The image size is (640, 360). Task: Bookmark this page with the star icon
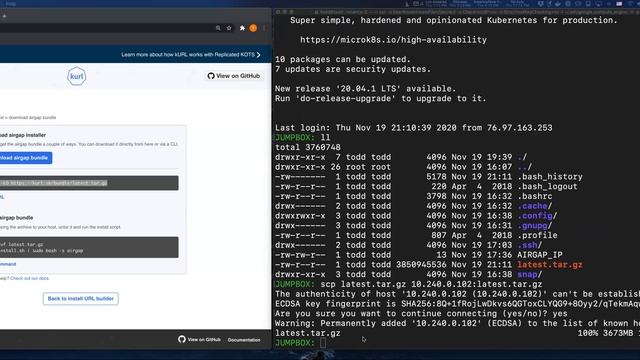(x=229, y=28)
